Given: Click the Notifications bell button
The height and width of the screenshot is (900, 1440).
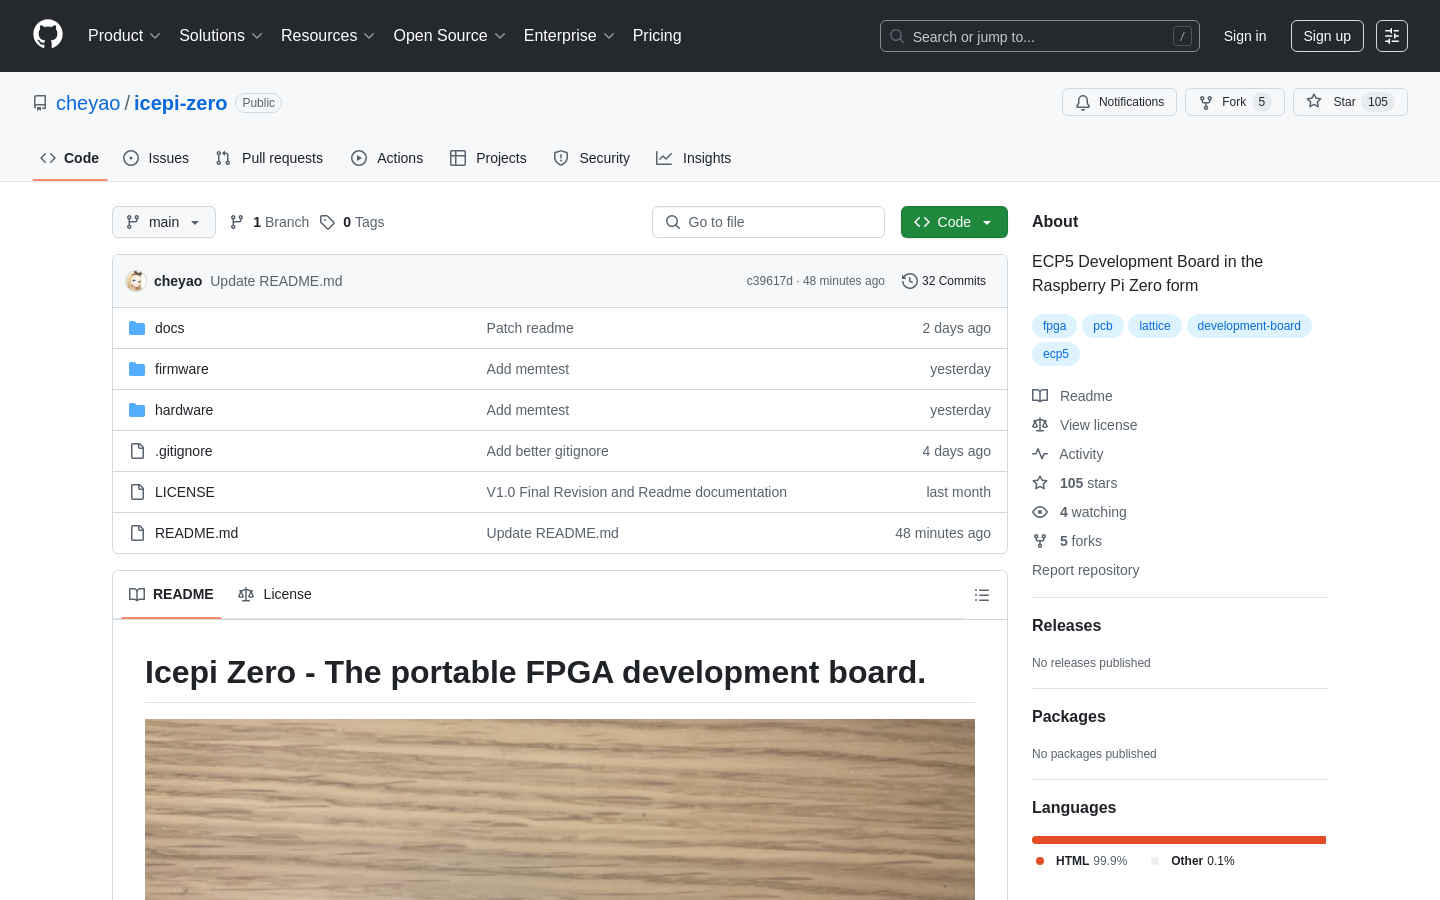Looking at the screenshot, I should pyautogui.click(x=1119, y=102).
